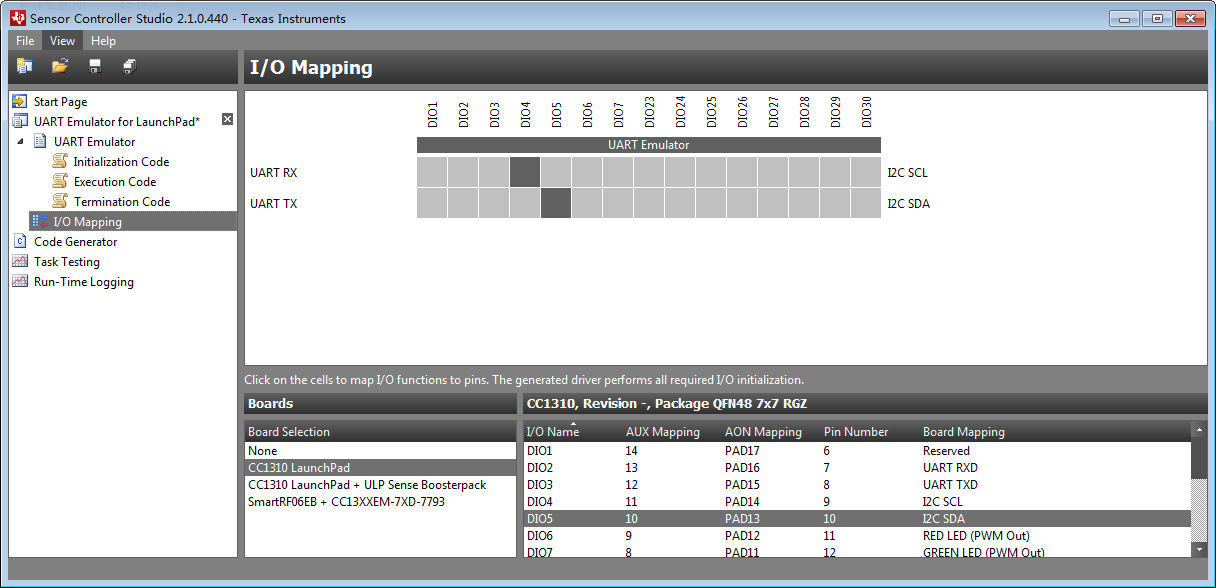Image resolution: width=1216 pixels, height=588 pixels.
Task: Click the UART RX row label
Action: click(x=273, y=173)
